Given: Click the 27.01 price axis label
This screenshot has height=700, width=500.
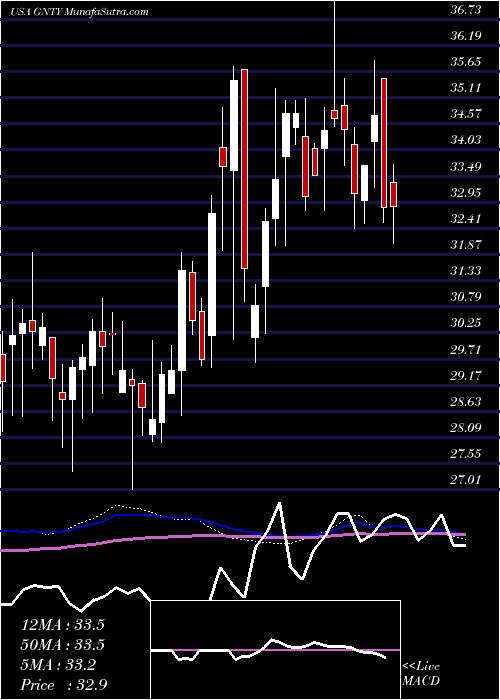Looking at the screenshot, I should click(x=466, y=480).
